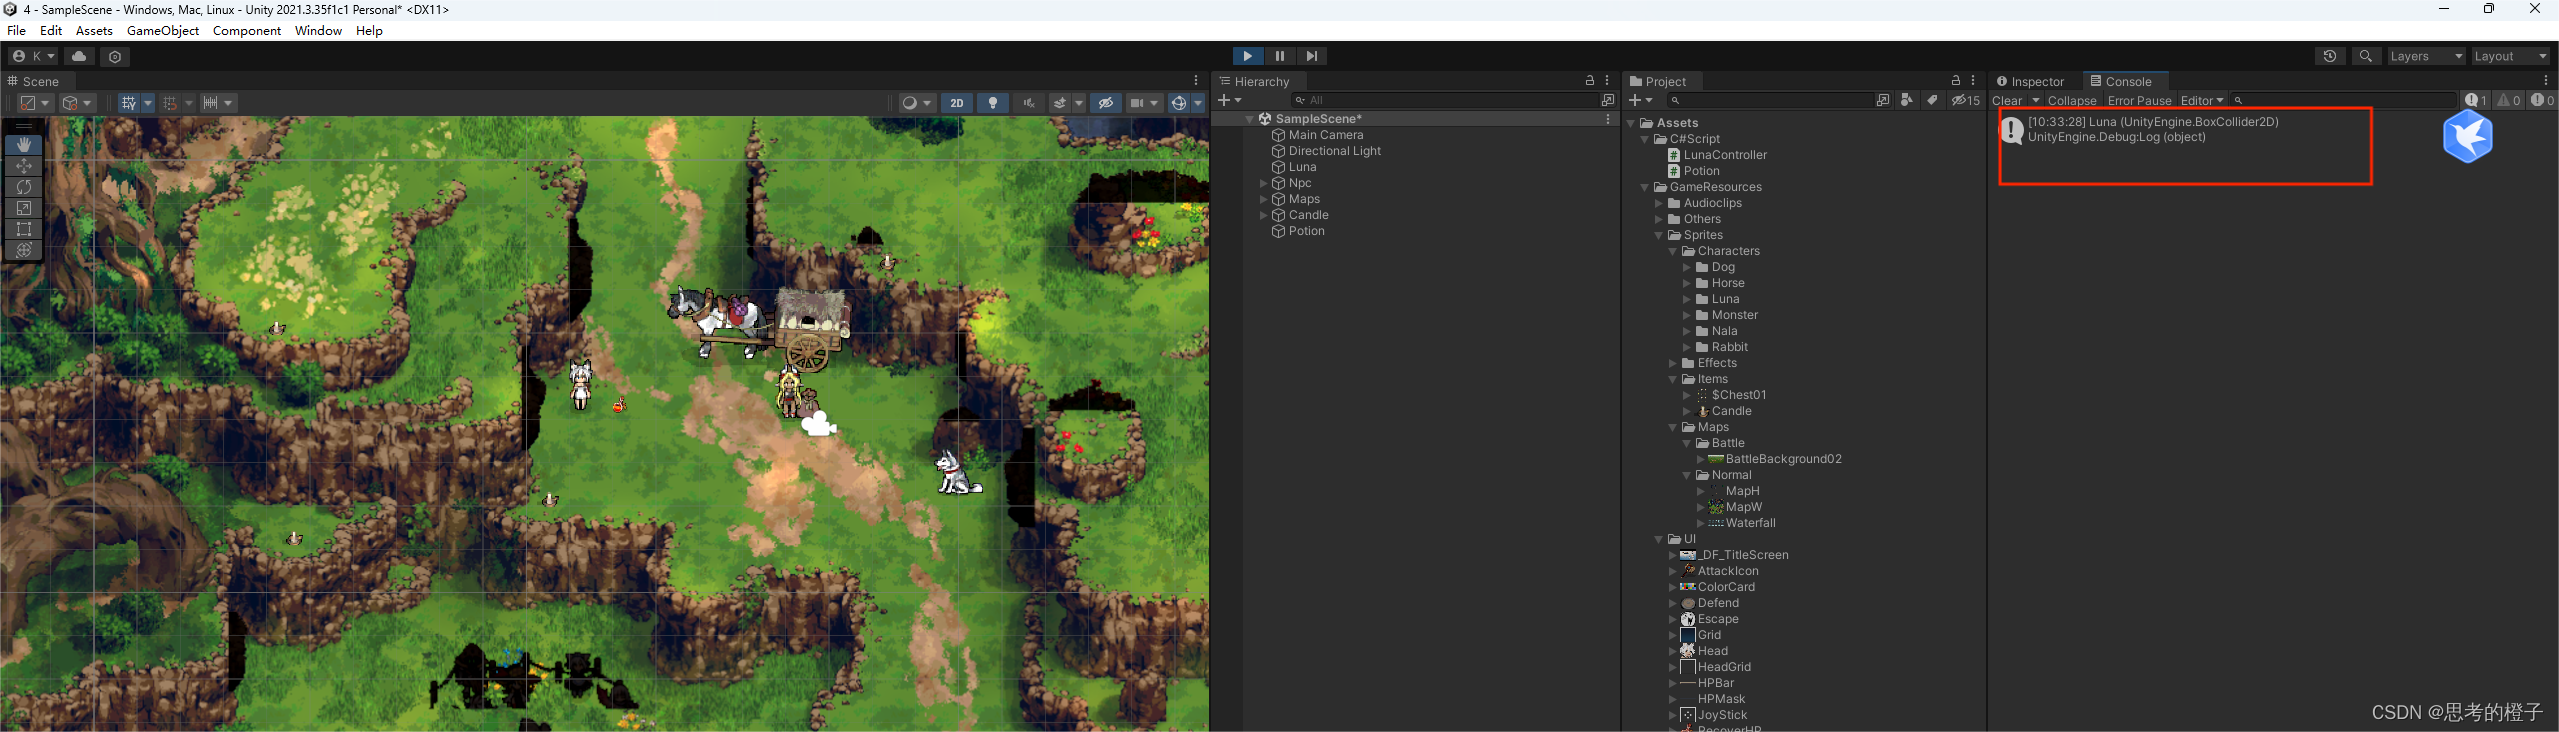Screen dimensions: 2559x732
Task: Open the Layout dropdown
Action: click(2510, 56)
